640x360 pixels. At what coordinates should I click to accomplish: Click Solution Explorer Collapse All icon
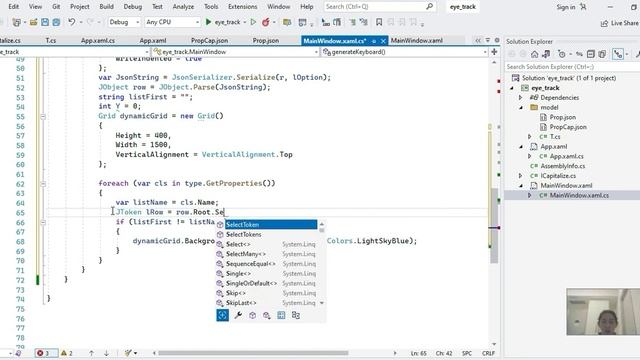(x=591, y=54)
